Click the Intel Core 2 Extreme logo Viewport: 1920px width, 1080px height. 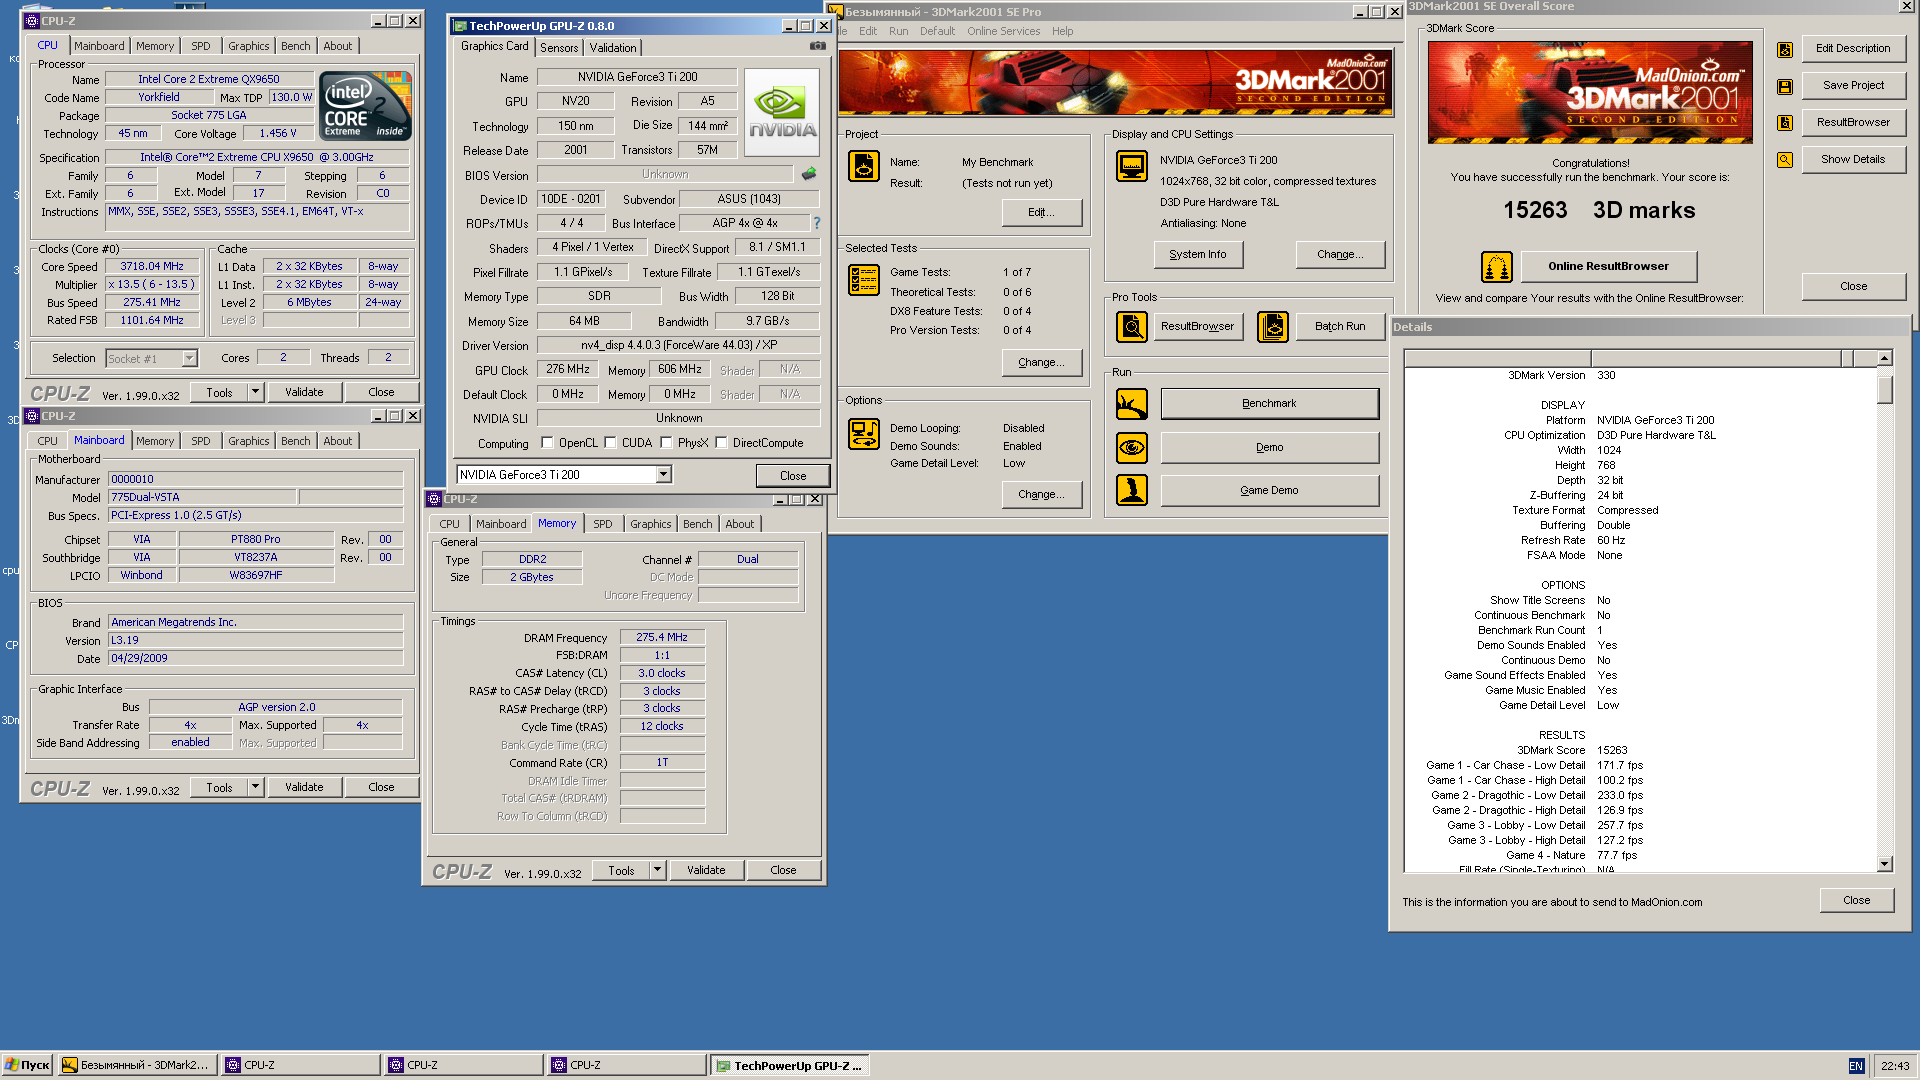coord(365,105)
